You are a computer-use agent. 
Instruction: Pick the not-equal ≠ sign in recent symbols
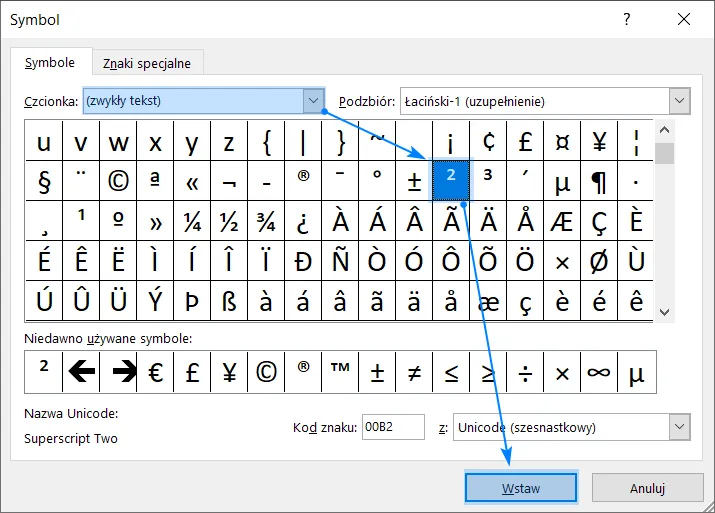[x=414, y=372]
